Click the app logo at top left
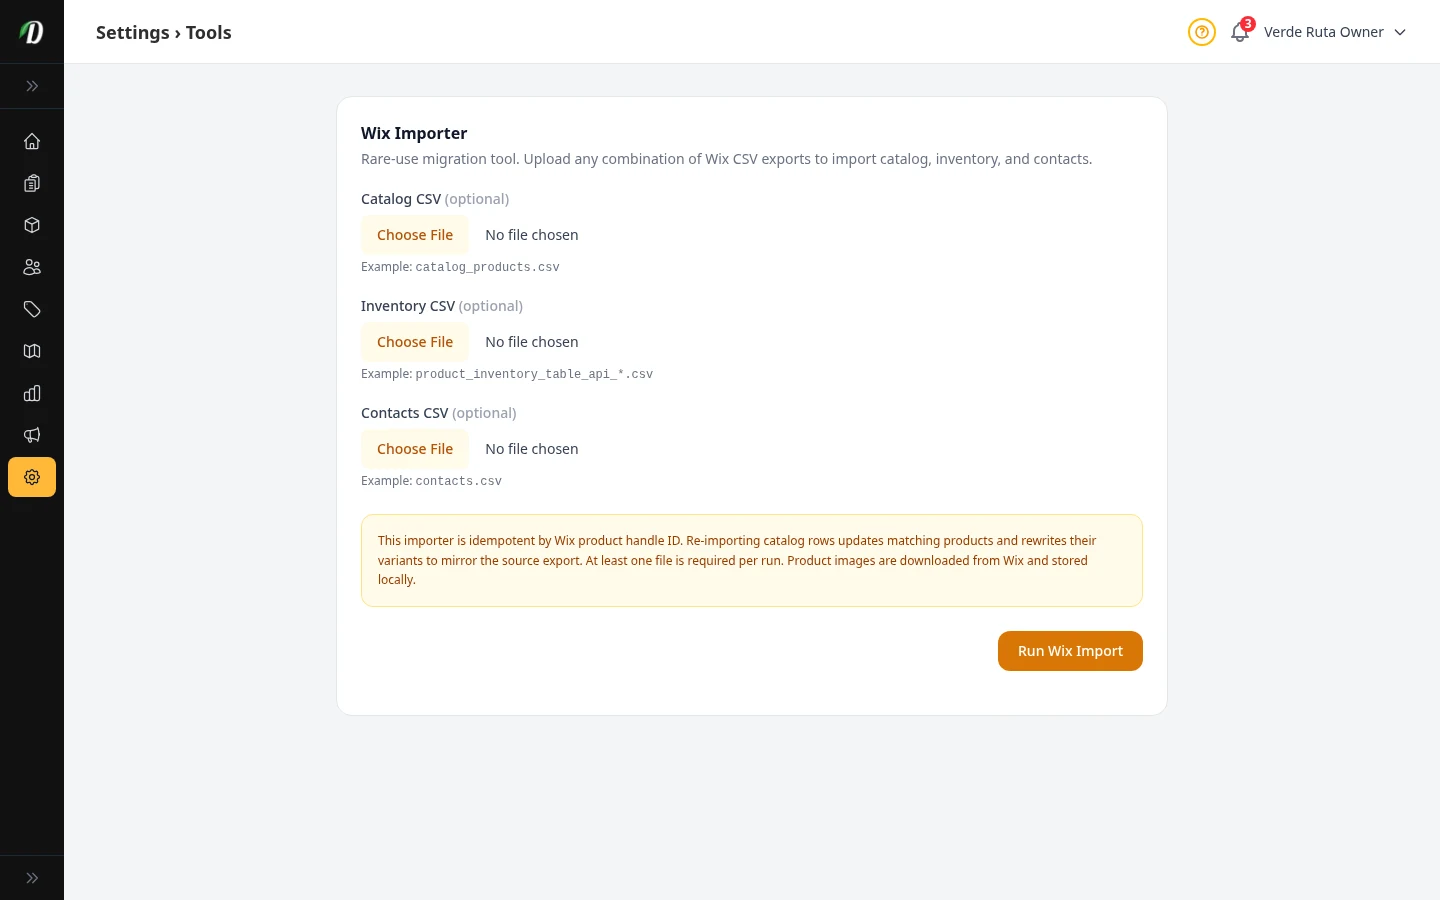This screenshot has width=1440, height=900. click(32, 32)
